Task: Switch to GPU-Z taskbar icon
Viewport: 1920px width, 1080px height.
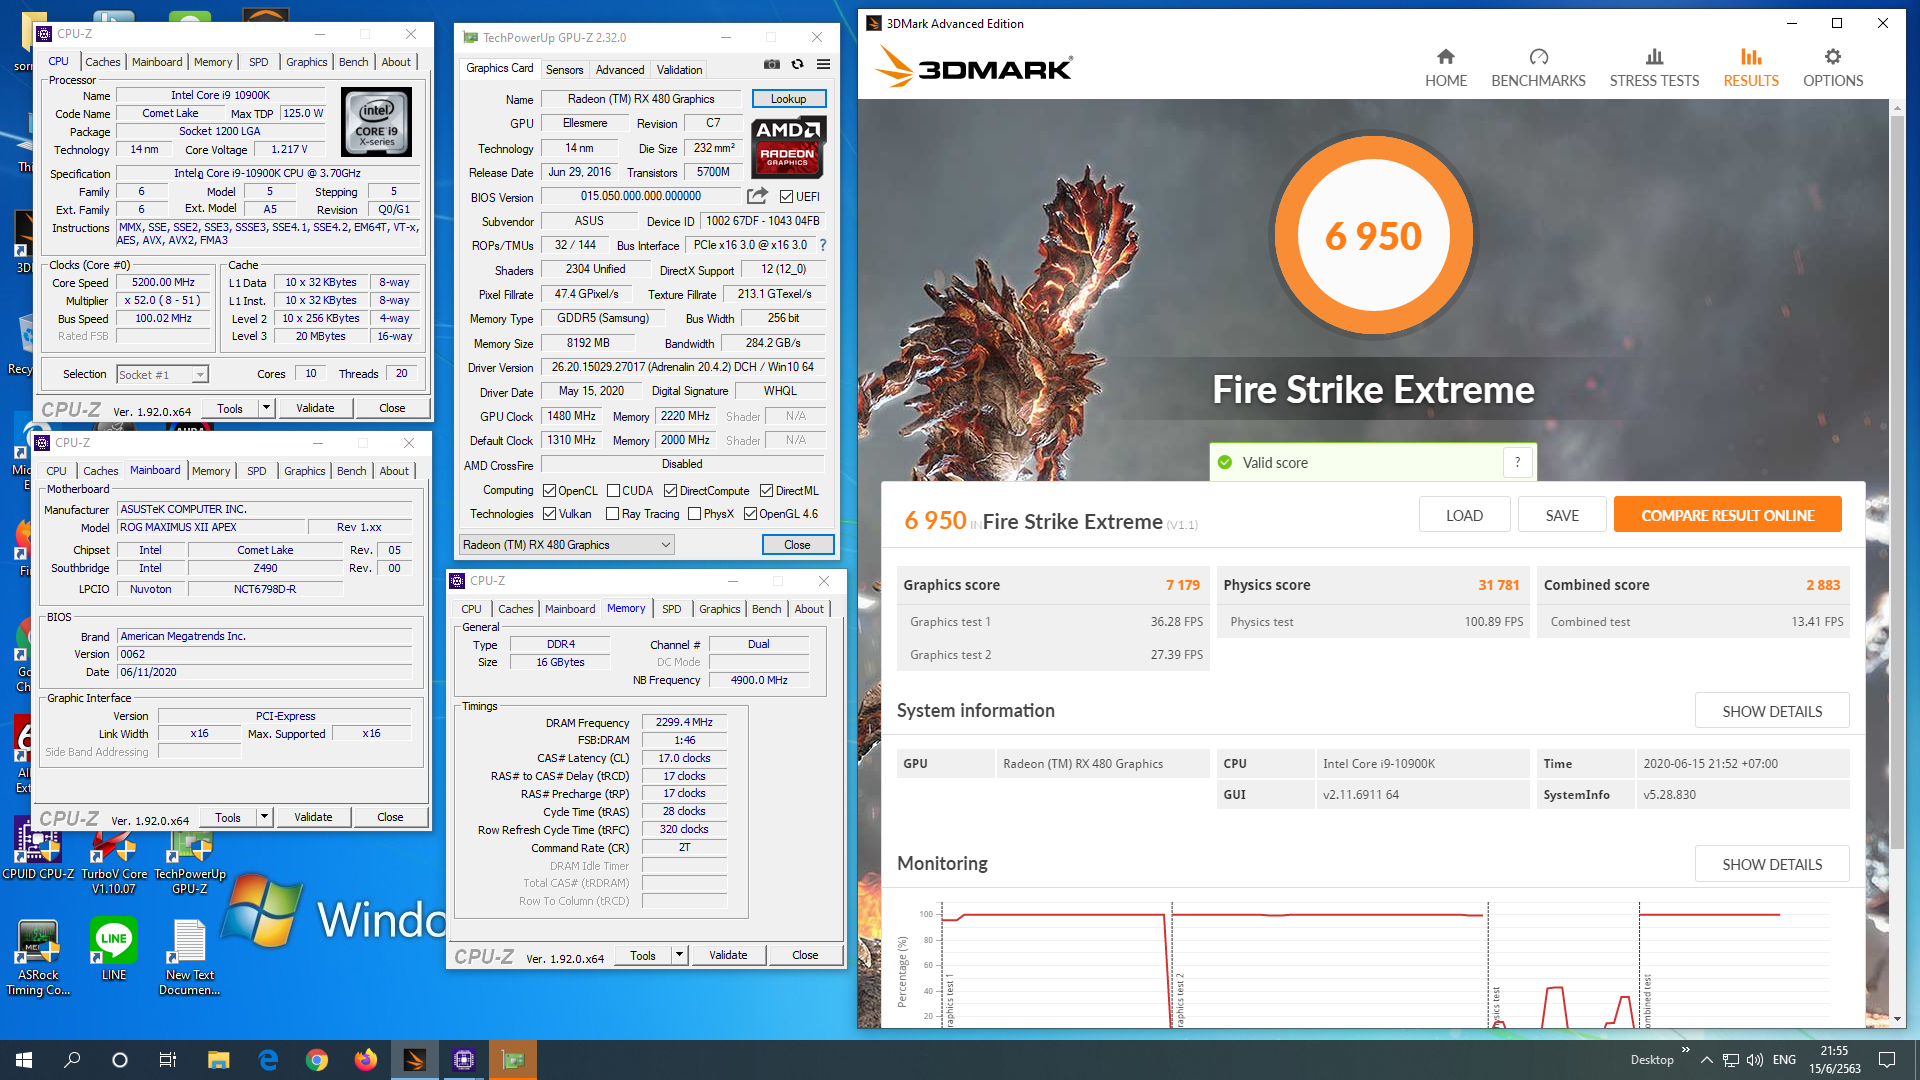Action: tap(513, 1060)
